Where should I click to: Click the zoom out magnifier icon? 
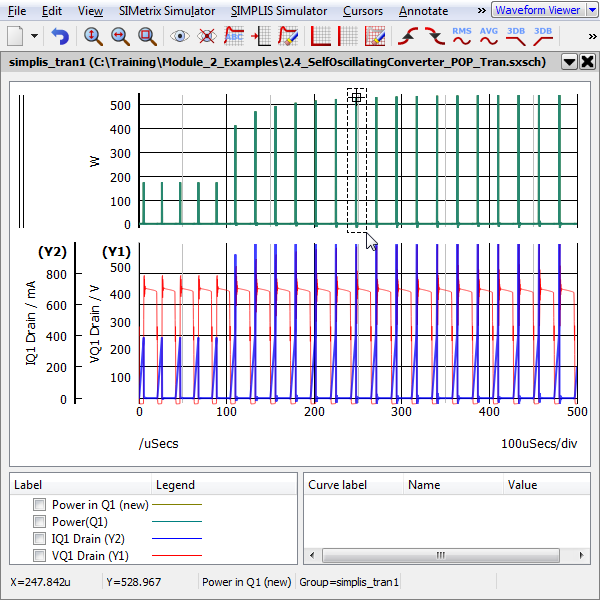(x=120, y=36)
